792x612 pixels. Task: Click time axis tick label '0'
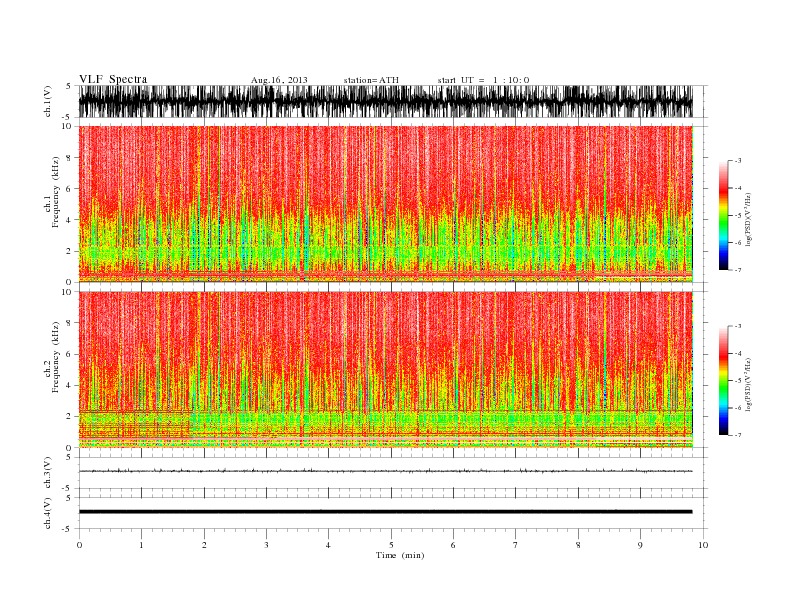(x=79, y=545)
